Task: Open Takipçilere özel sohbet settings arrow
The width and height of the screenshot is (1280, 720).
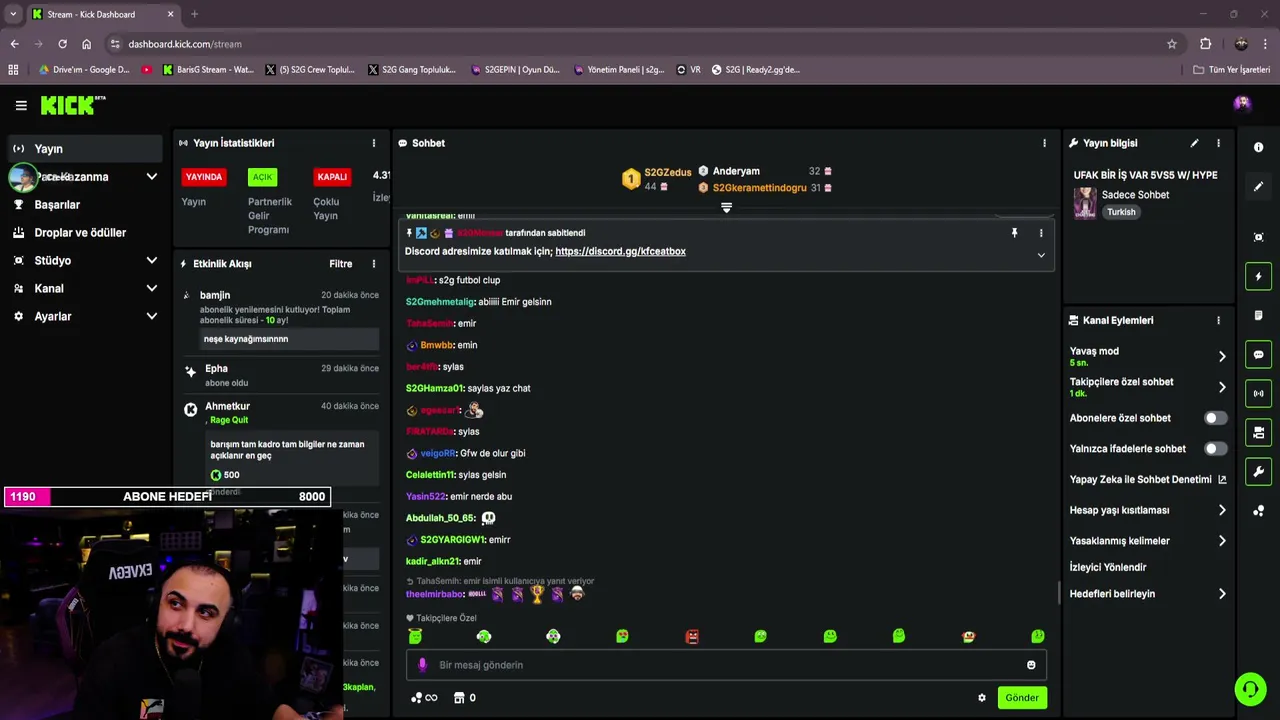Action: coord(1222,387)
